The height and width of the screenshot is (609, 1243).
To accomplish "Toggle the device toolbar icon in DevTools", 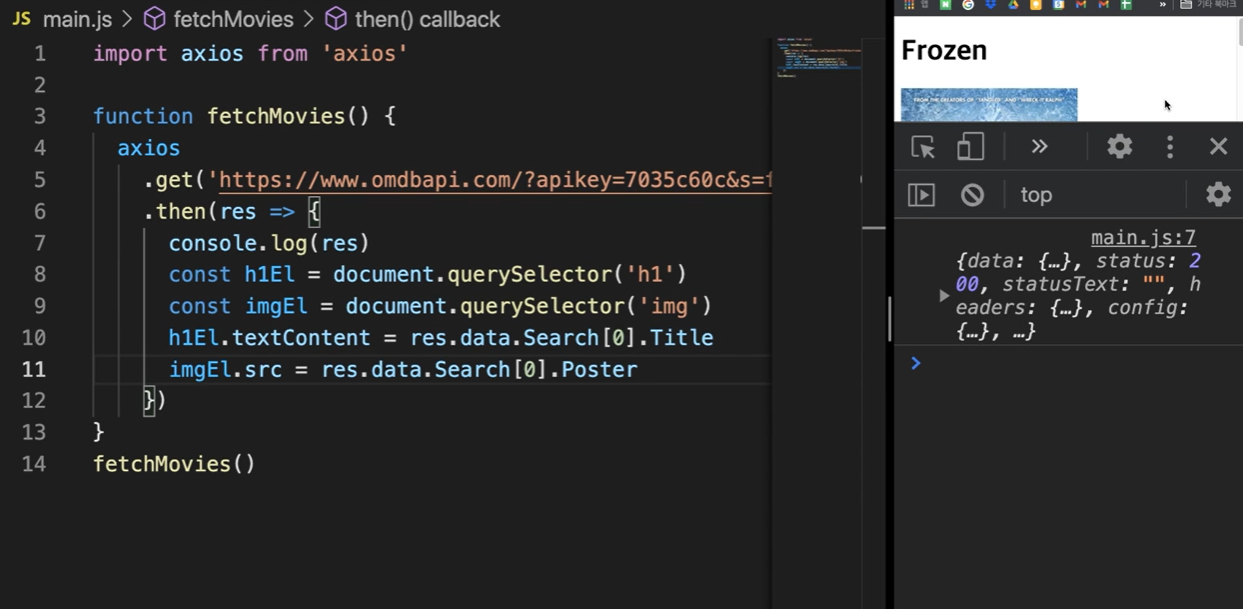I will [970, 147].
